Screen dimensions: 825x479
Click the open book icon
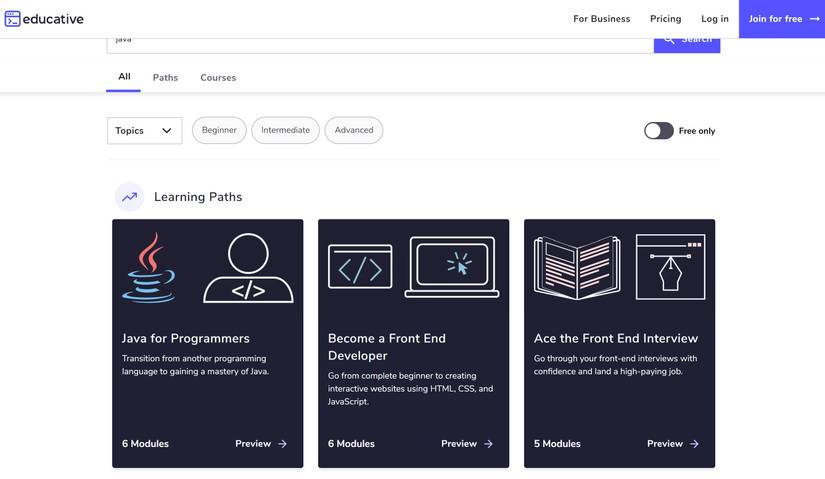click(x=577, y=267)
